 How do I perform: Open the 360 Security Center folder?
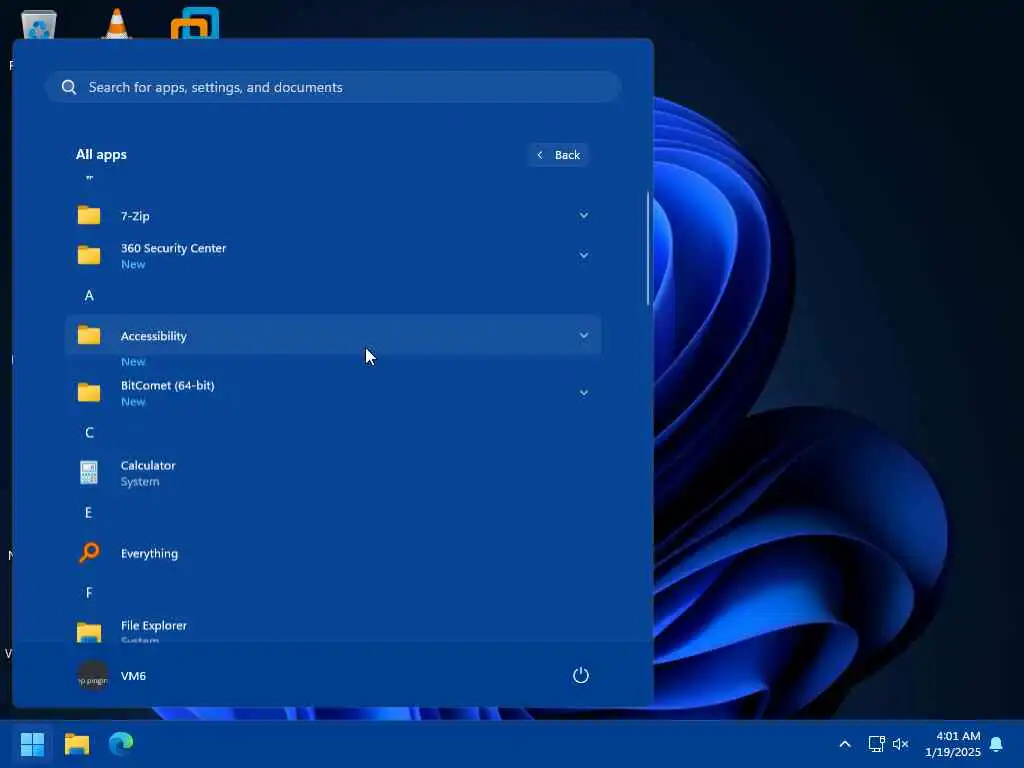pyautogui.click(x=332, y=255)
